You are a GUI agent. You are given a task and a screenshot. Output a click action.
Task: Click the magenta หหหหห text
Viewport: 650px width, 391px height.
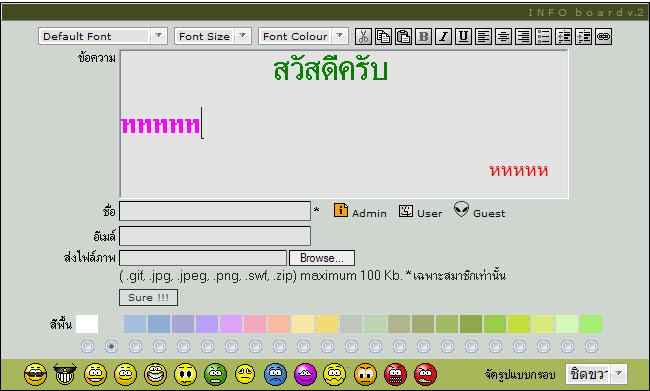pos(160,125)
